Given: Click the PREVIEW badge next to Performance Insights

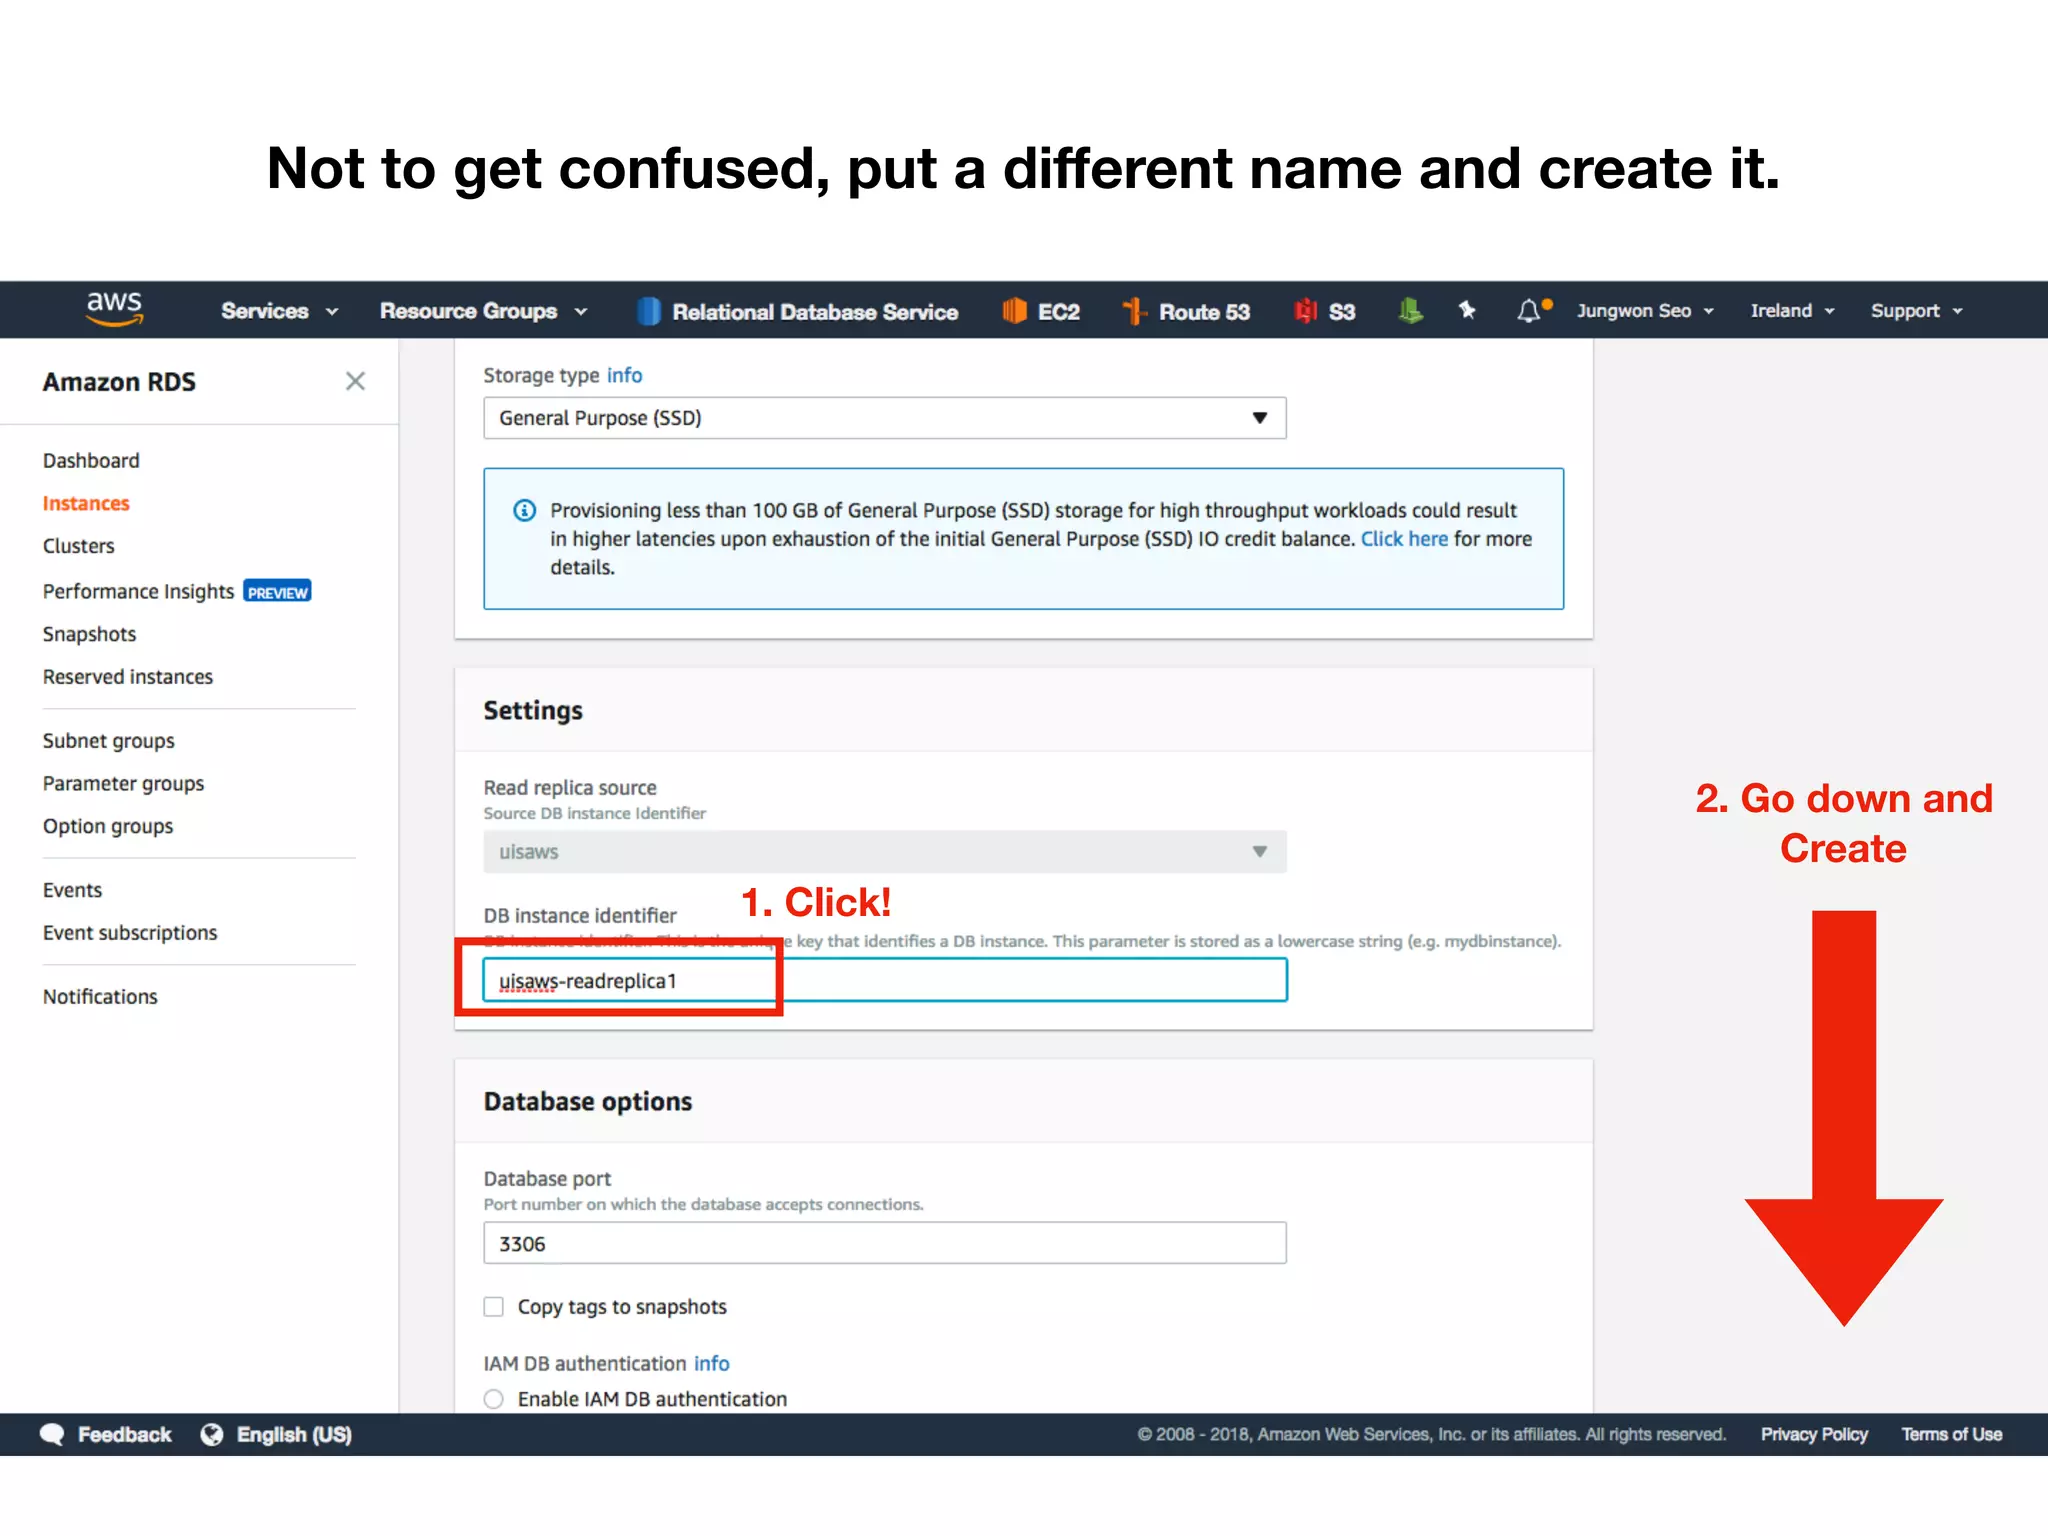Looking at the screenshot, I should pyautogui.click(x=277, y=592).
